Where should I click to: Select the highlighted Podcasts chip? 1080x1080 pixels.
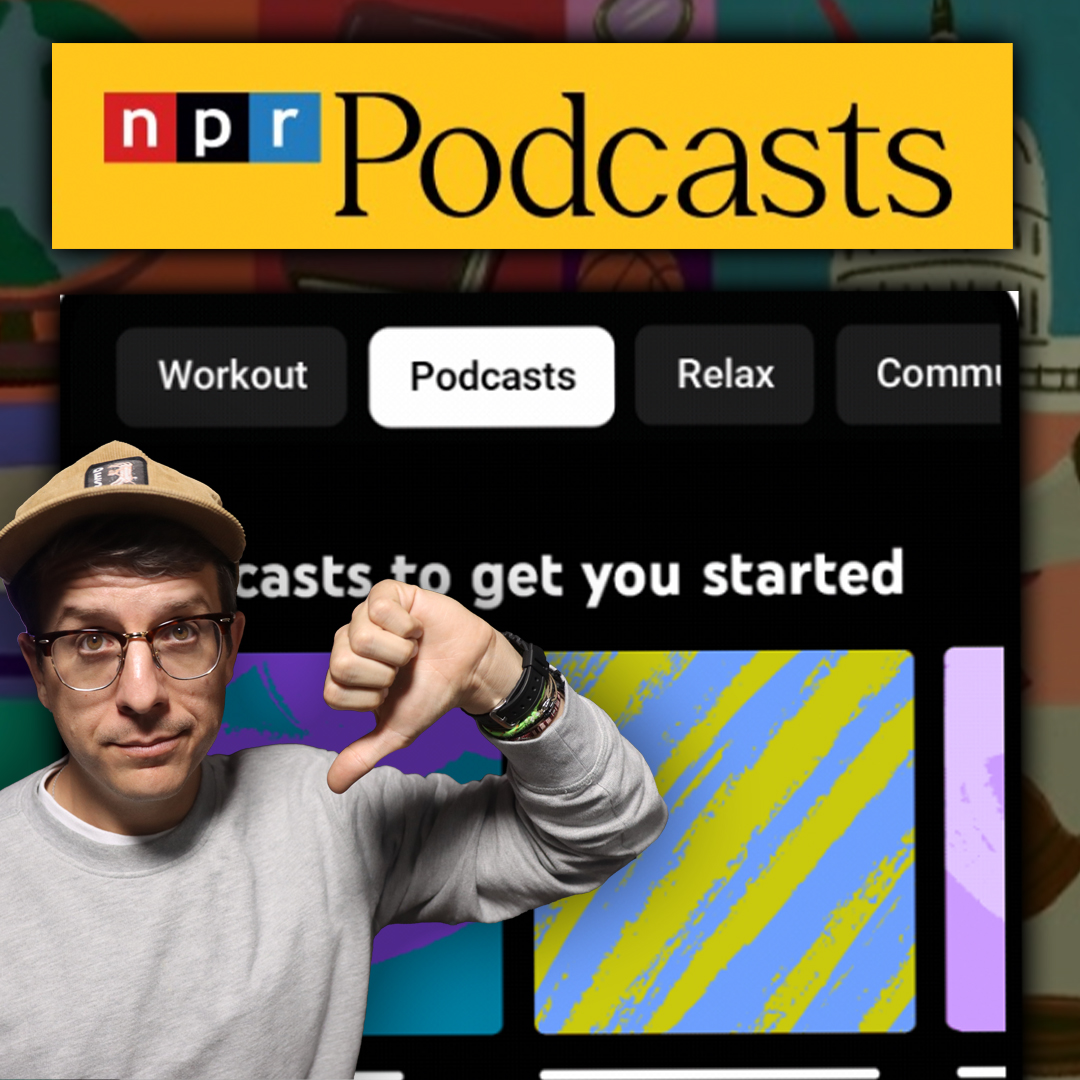point(491,376)
